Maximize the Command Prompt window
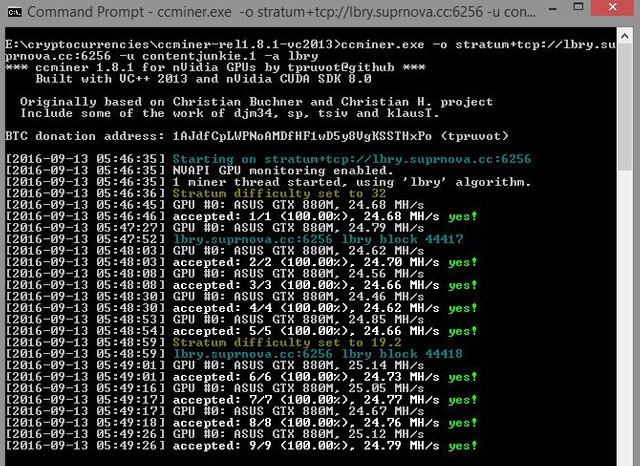 (x=578, y=7)
